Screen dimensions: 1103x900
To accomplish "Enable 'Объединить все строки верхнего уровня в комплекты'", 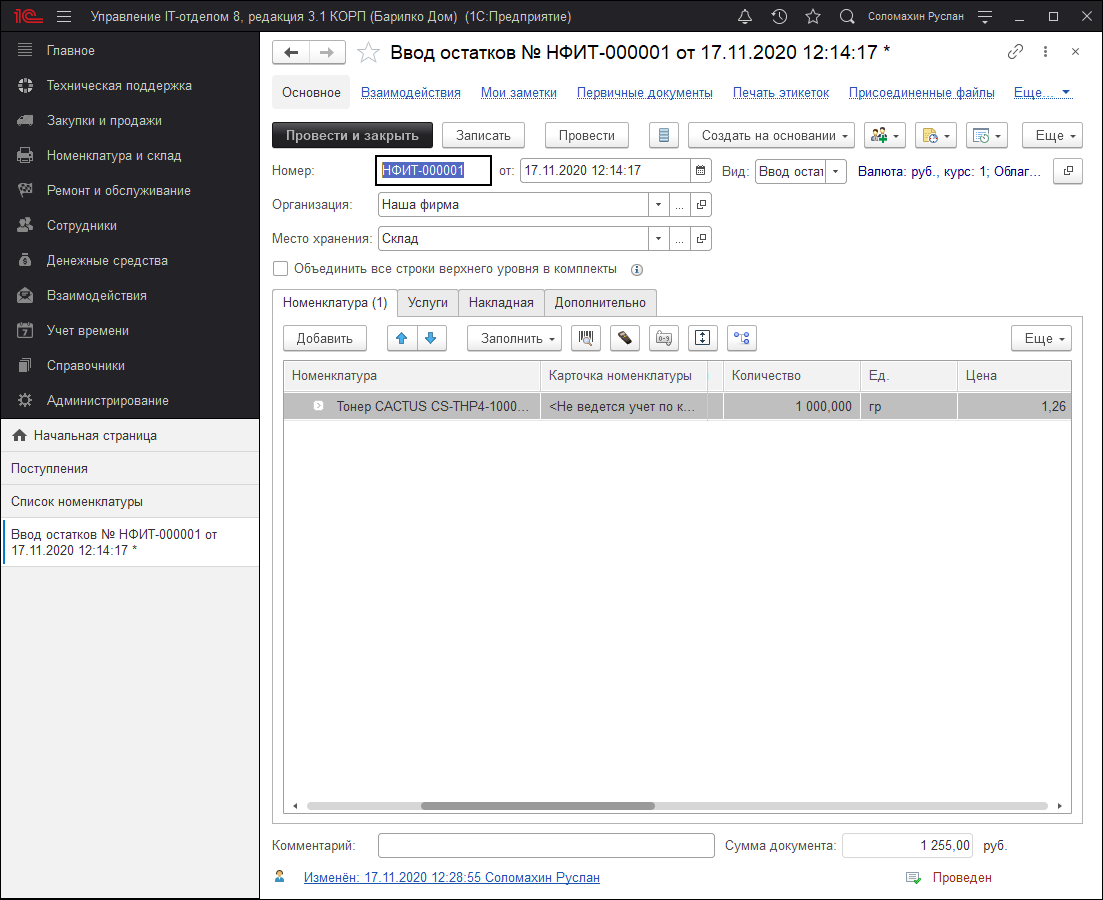I will [281, 269].
